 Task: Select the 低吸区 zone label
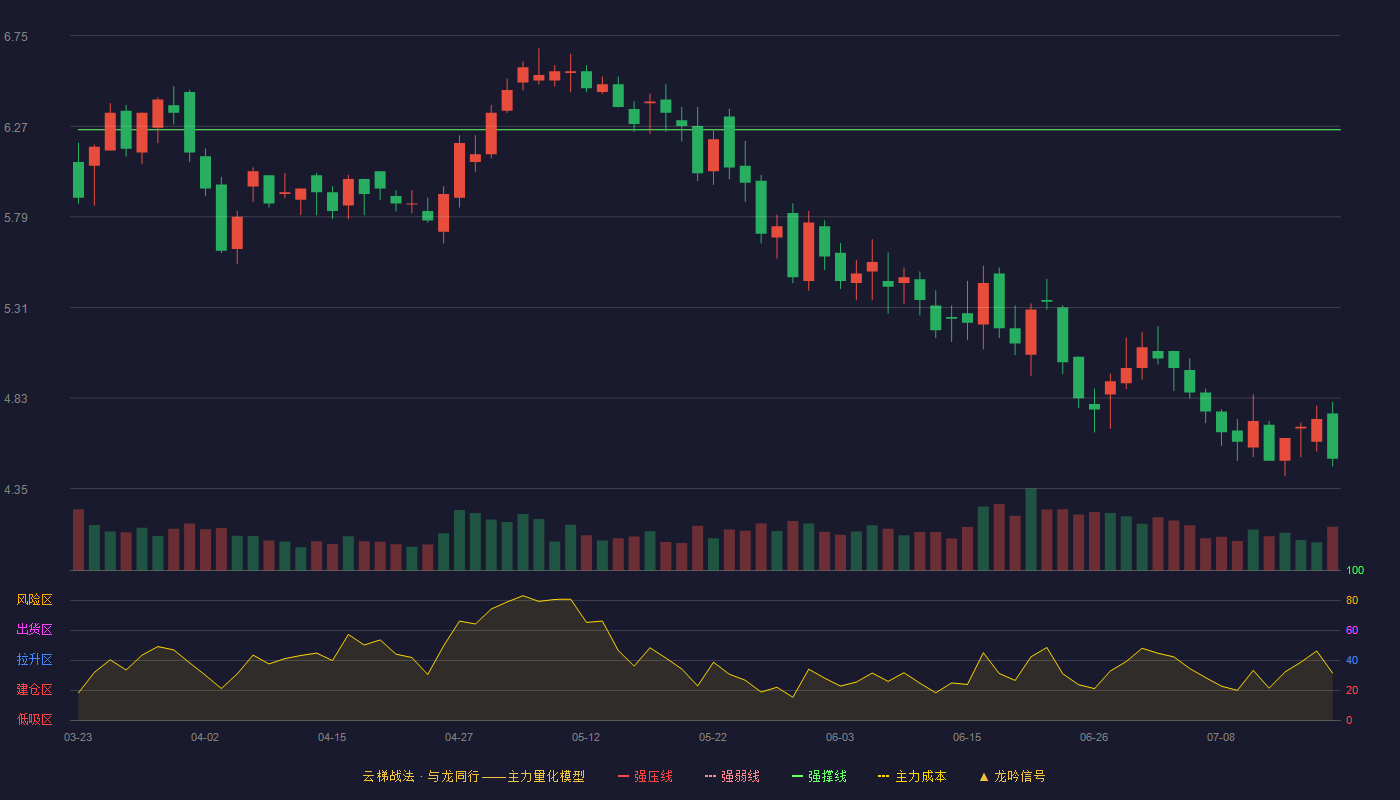pyautogui.click(x=34, y=719)
